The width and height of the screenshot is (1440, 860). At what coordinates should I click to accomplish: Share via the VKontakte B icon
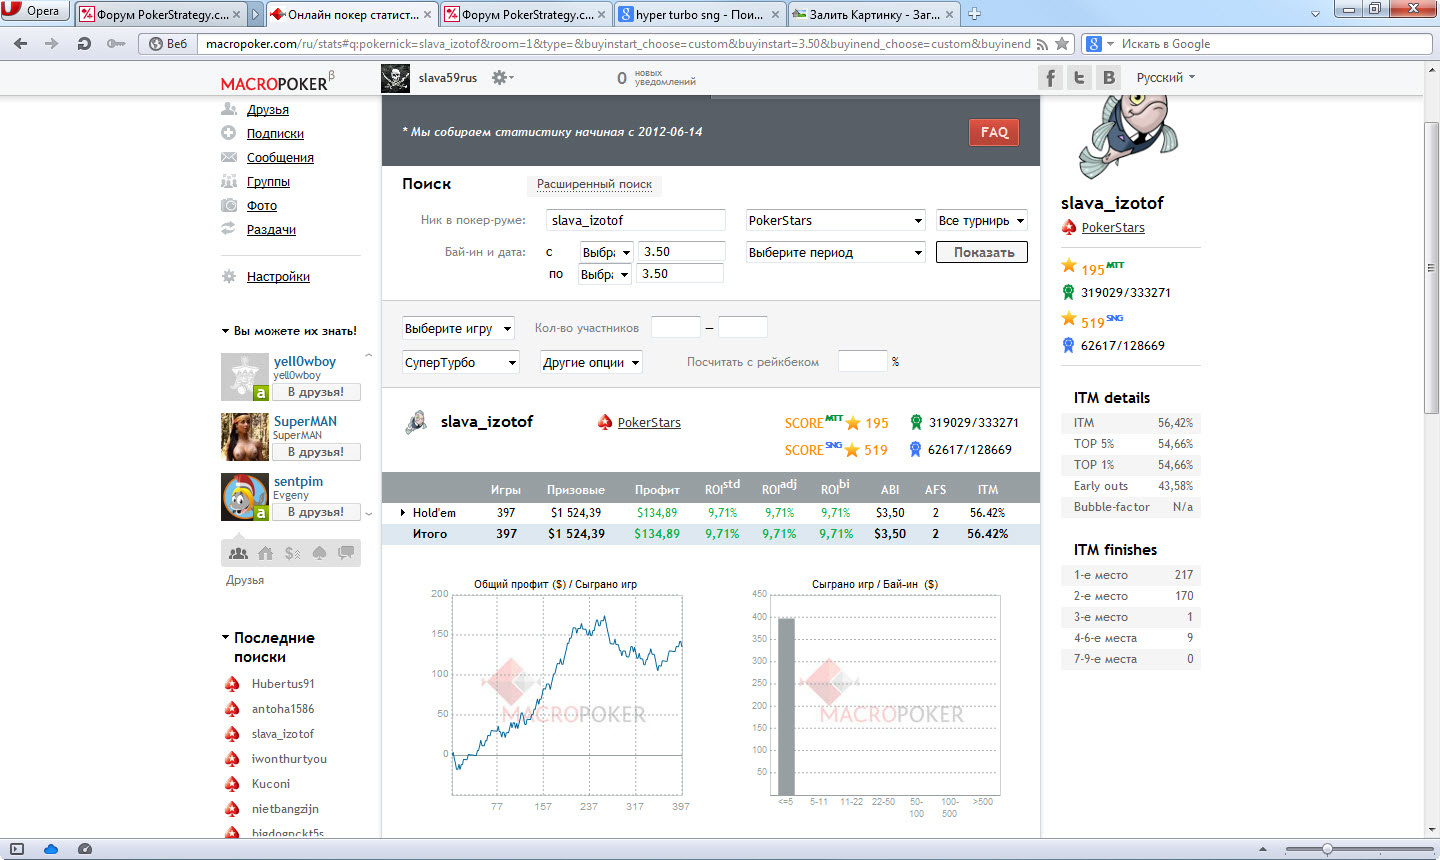tap(1108, 78)
